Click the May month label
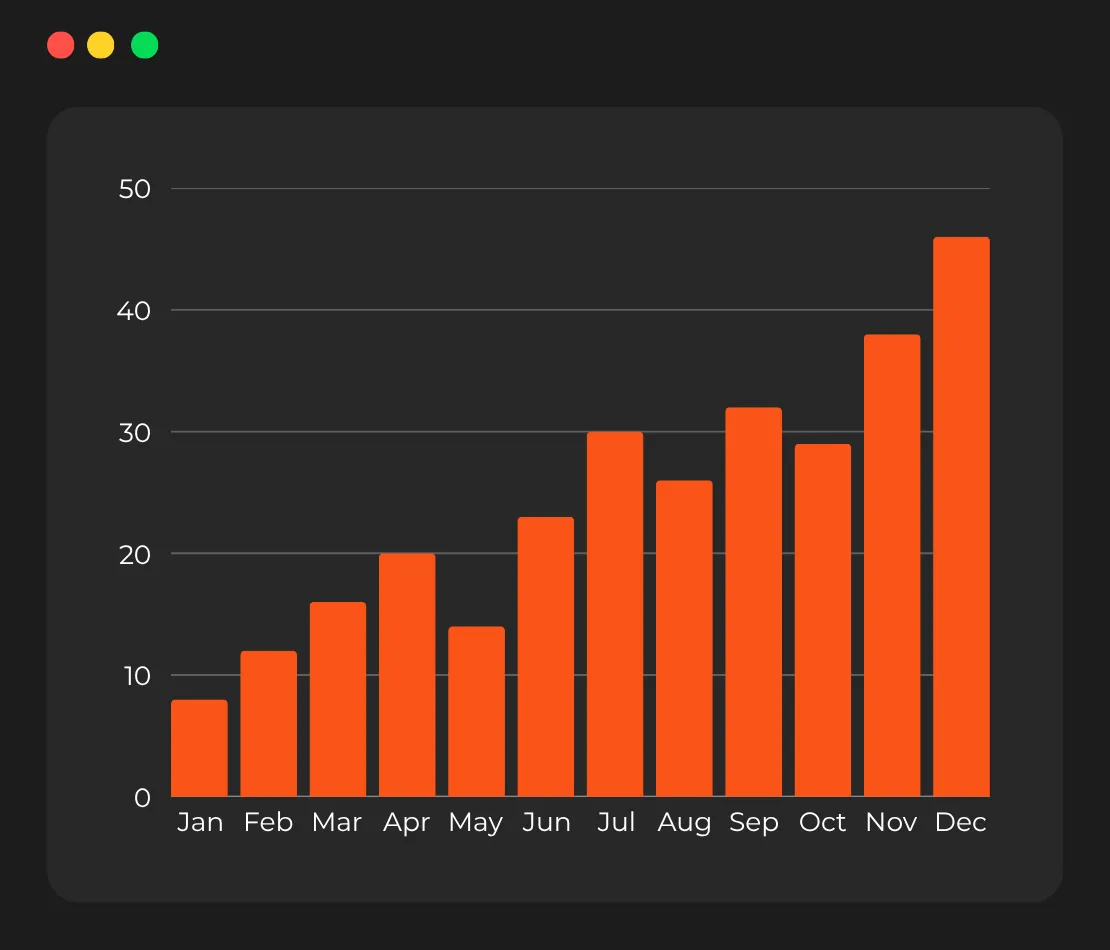This screenshot has width=1110, height=950. click(476, 824)
